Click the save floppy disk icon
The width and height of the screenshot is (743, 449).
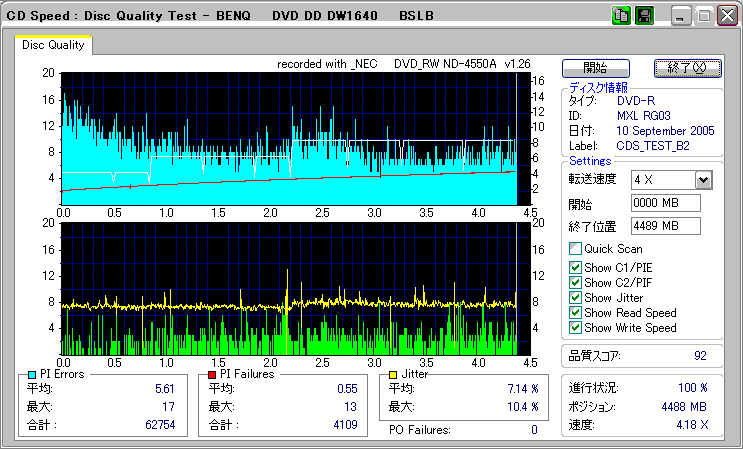click(x=644, y=16)
